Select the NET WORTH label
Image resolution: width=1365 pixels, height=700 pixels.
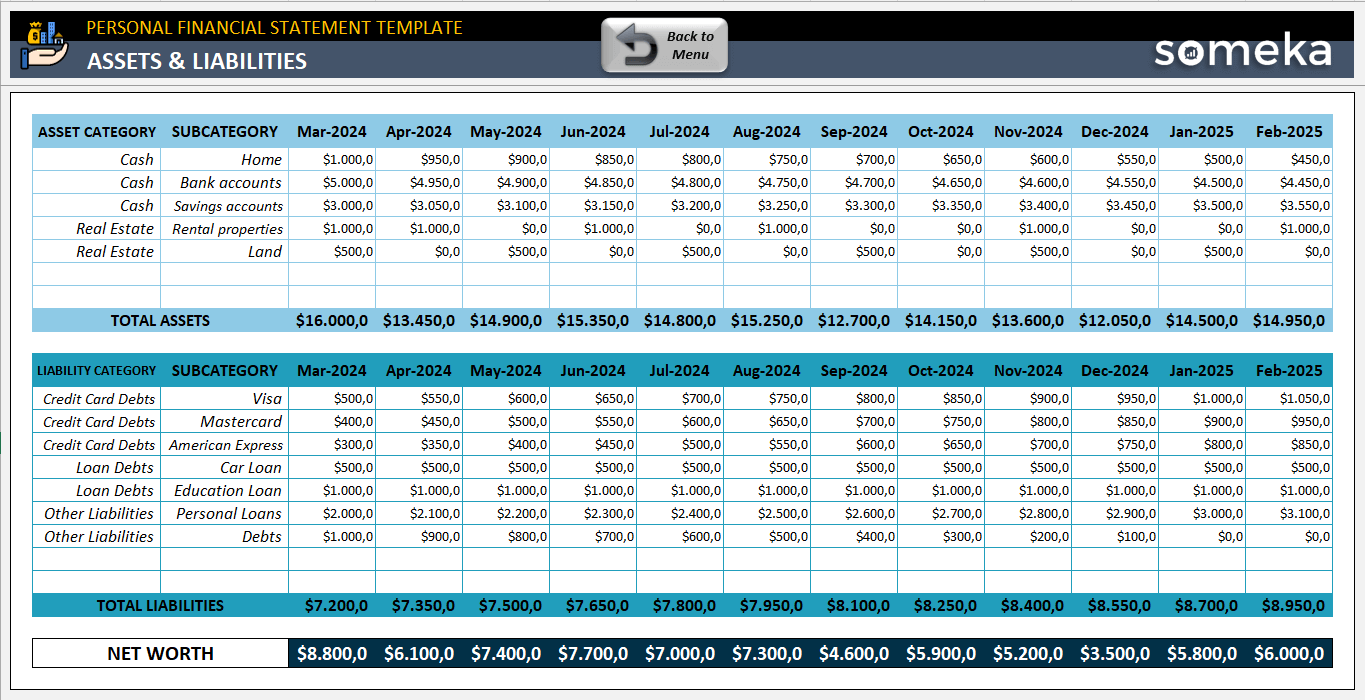tap(160, 654)
